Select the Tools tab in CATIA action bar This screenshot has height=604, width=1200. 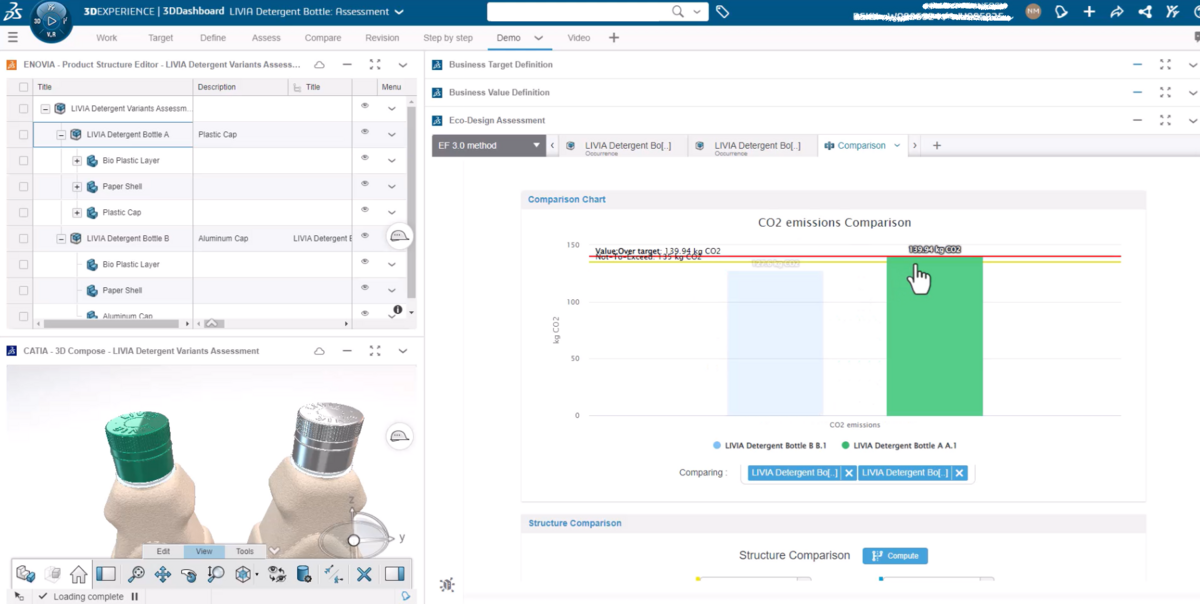(245, 551)
